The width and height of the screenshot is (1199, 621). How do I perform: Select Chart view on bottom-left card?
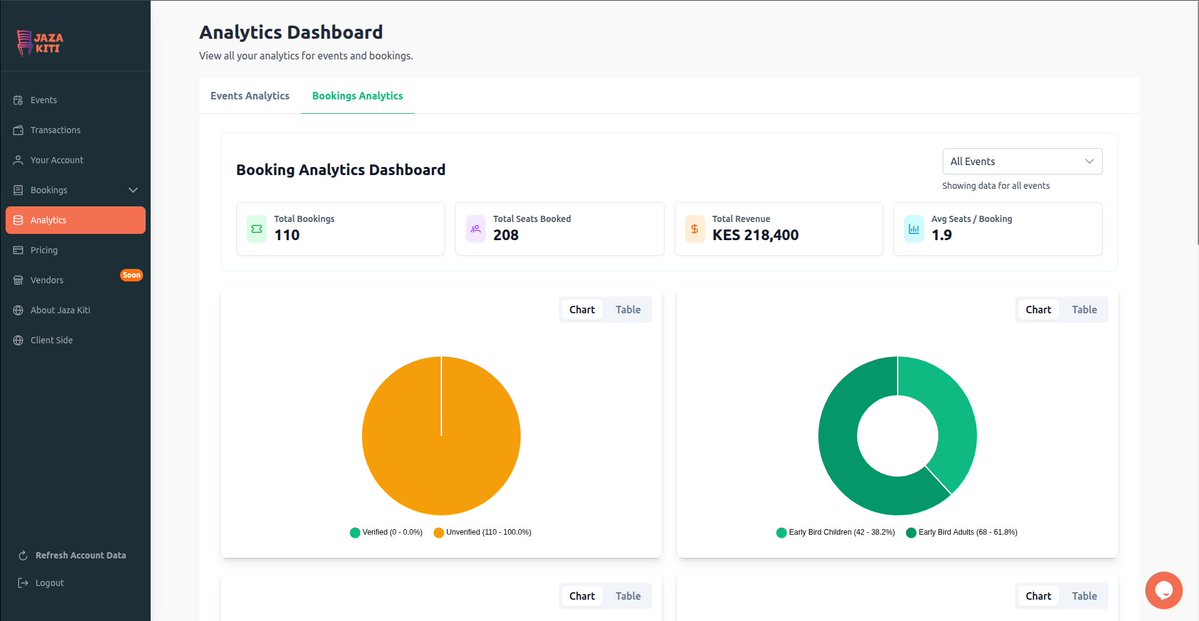coord(582,596)
